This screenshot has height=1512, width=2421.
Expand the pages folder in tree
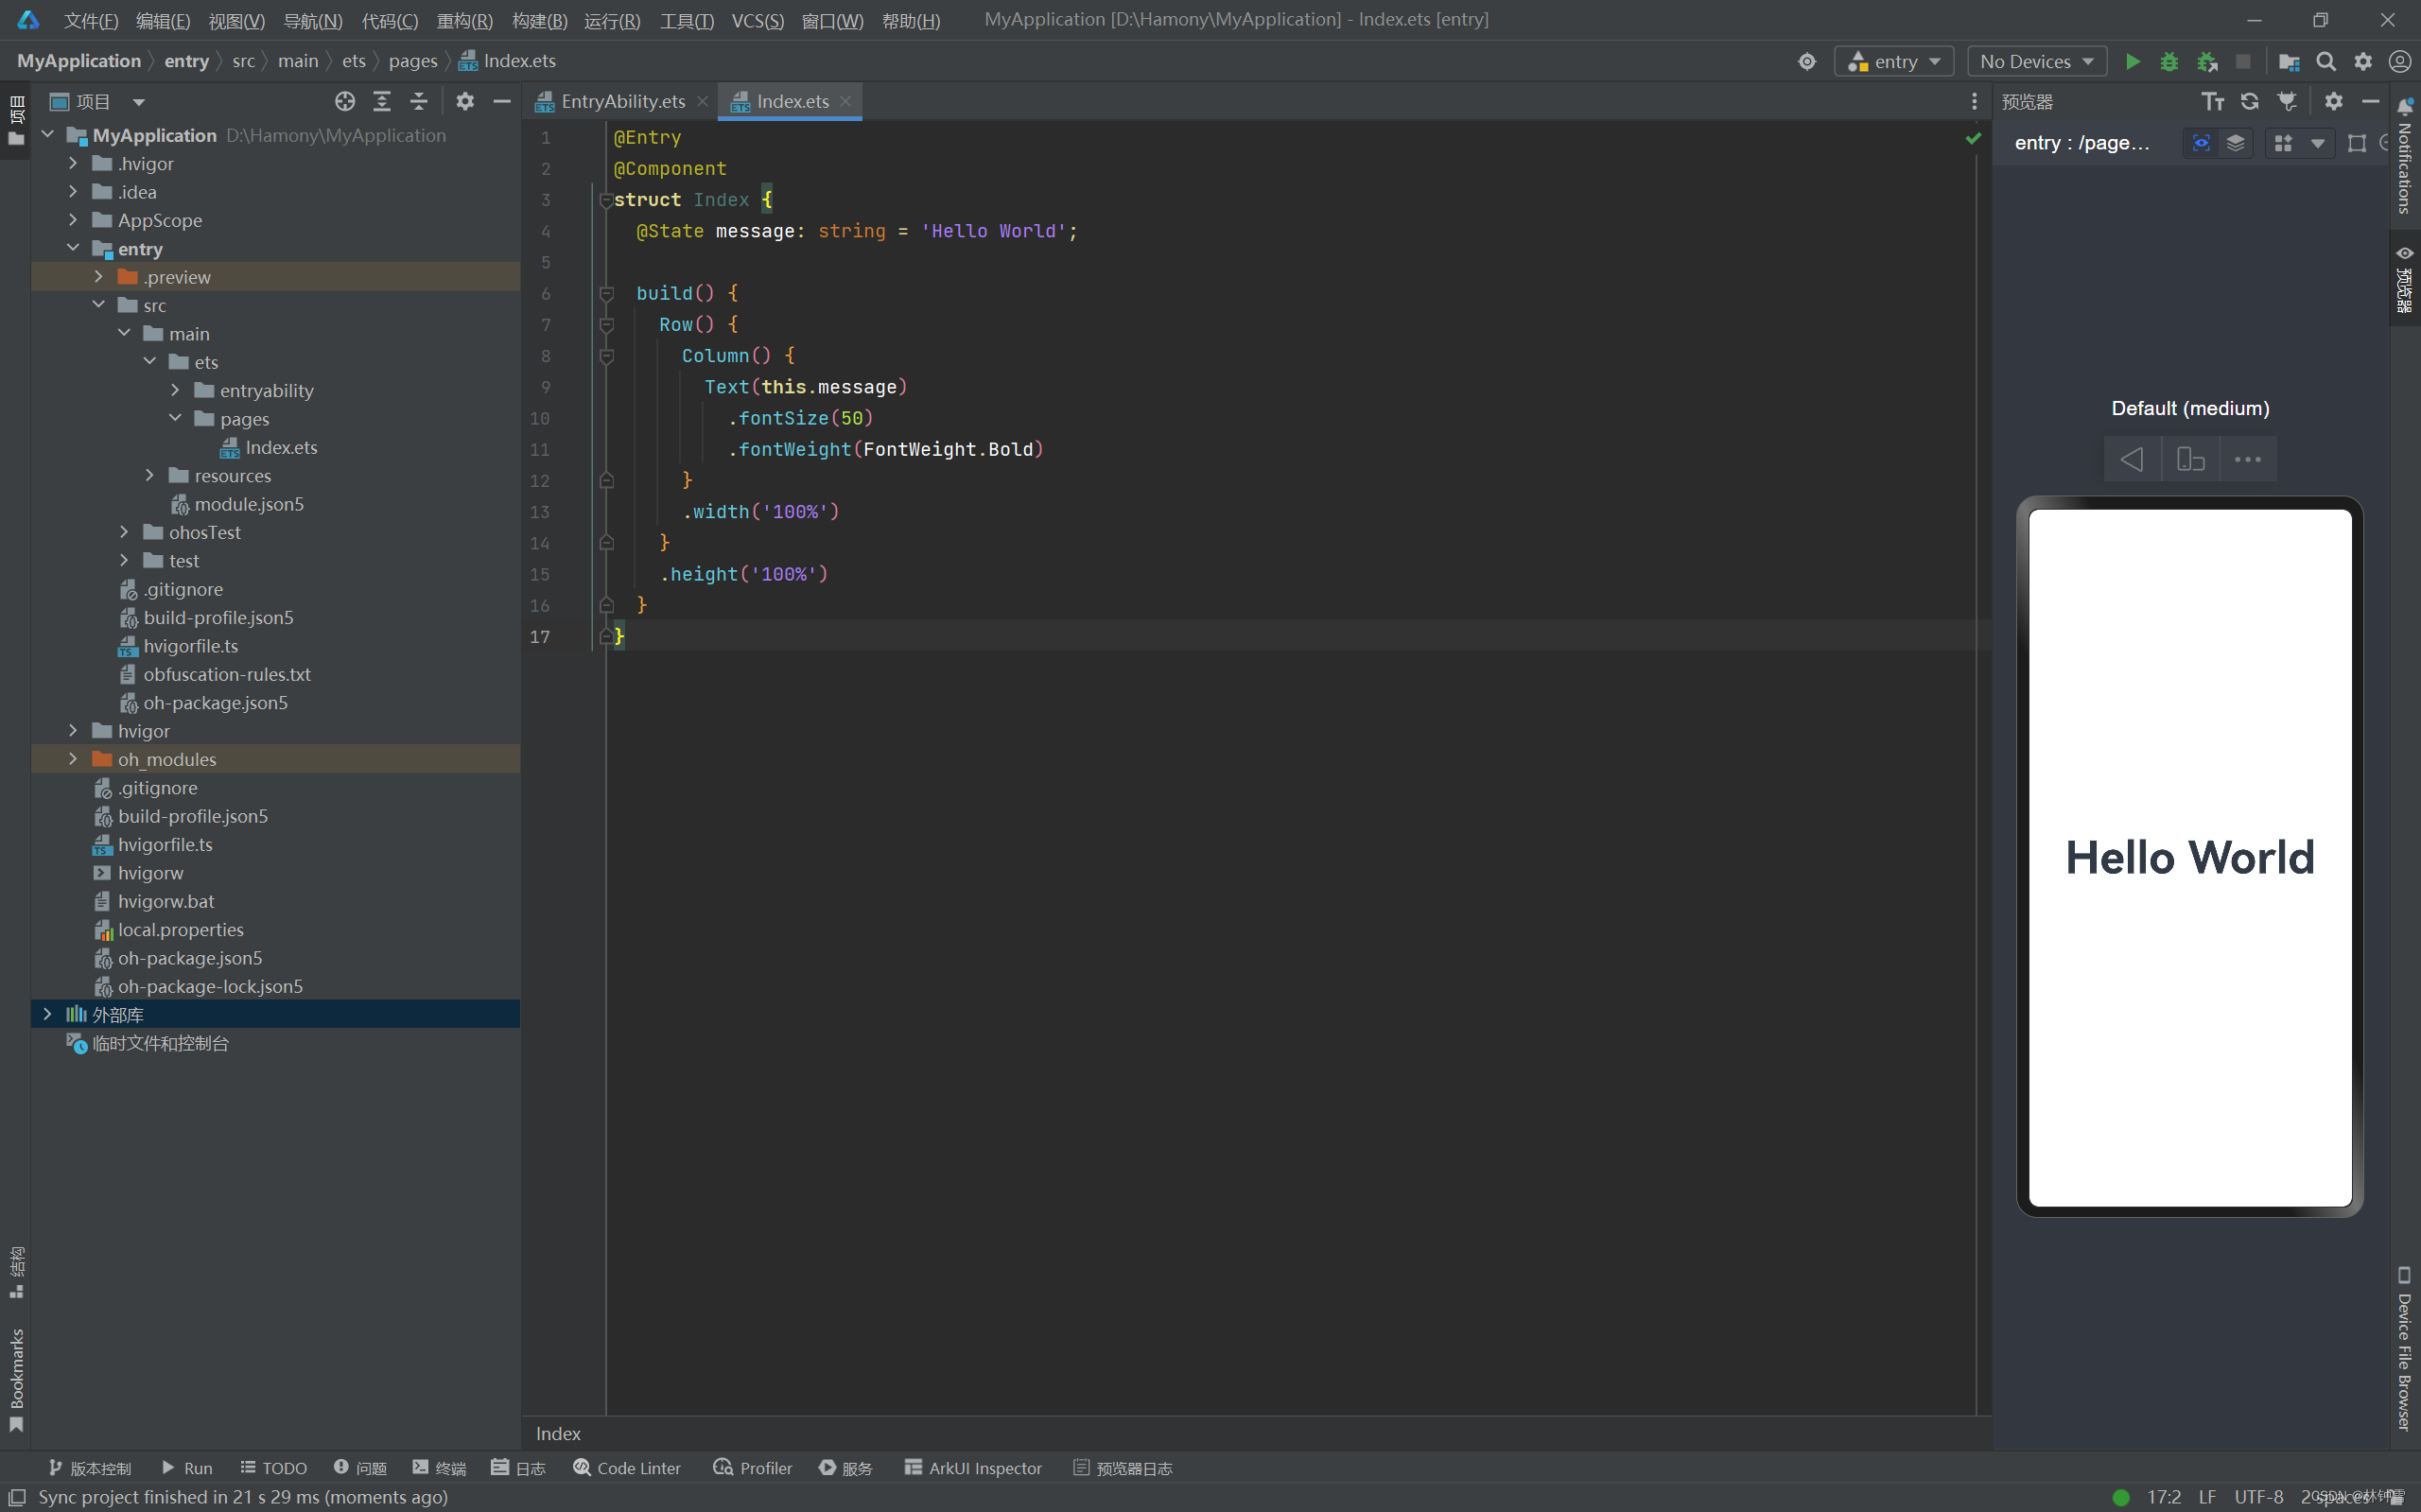click(x=174, y=418)
